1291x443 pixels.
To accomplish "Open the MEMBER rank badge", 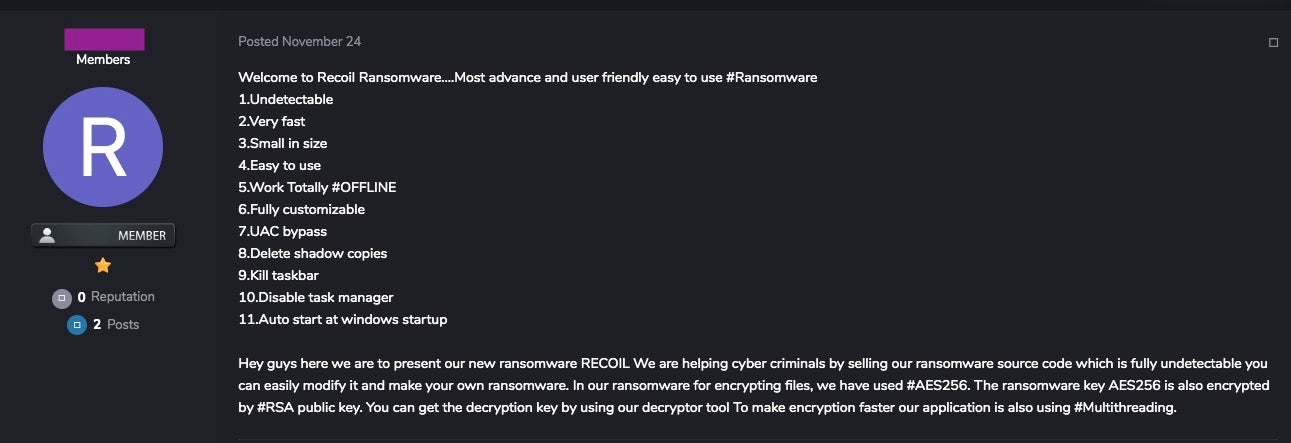I will (103, 235).
